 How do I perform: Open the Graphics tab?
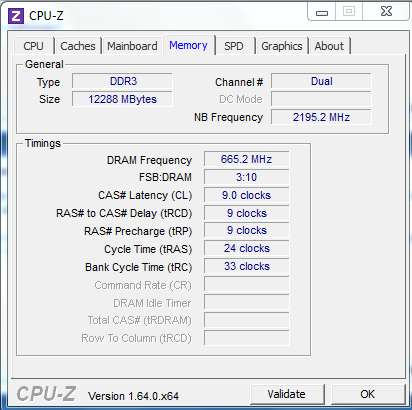click(x=282, y=46)
